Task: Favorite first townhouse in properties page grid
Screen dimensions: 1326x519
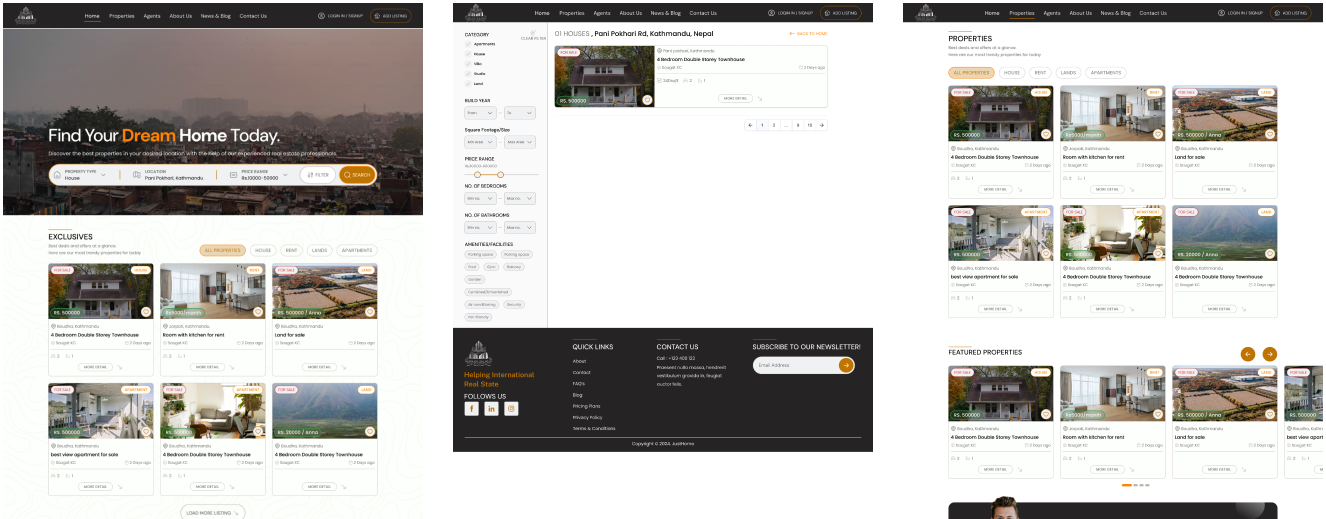Action: pos(1046,133)
